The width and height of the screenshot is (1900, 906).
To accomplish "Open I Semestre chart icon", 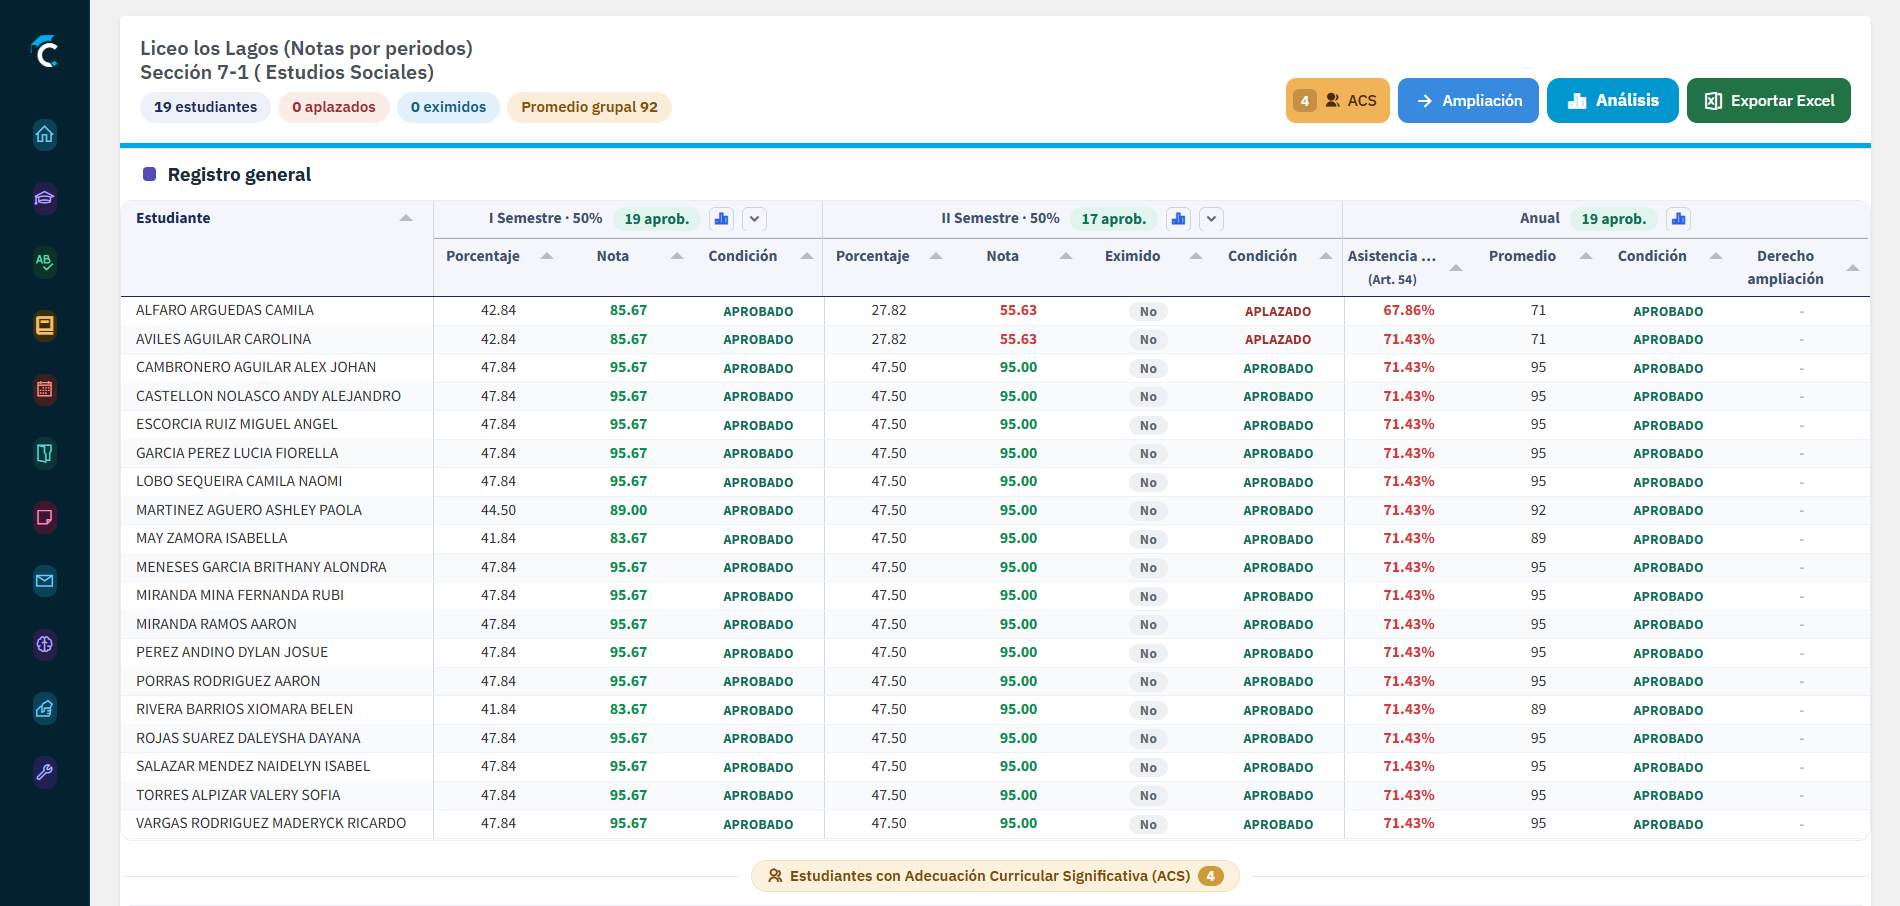I will point(721,219).
